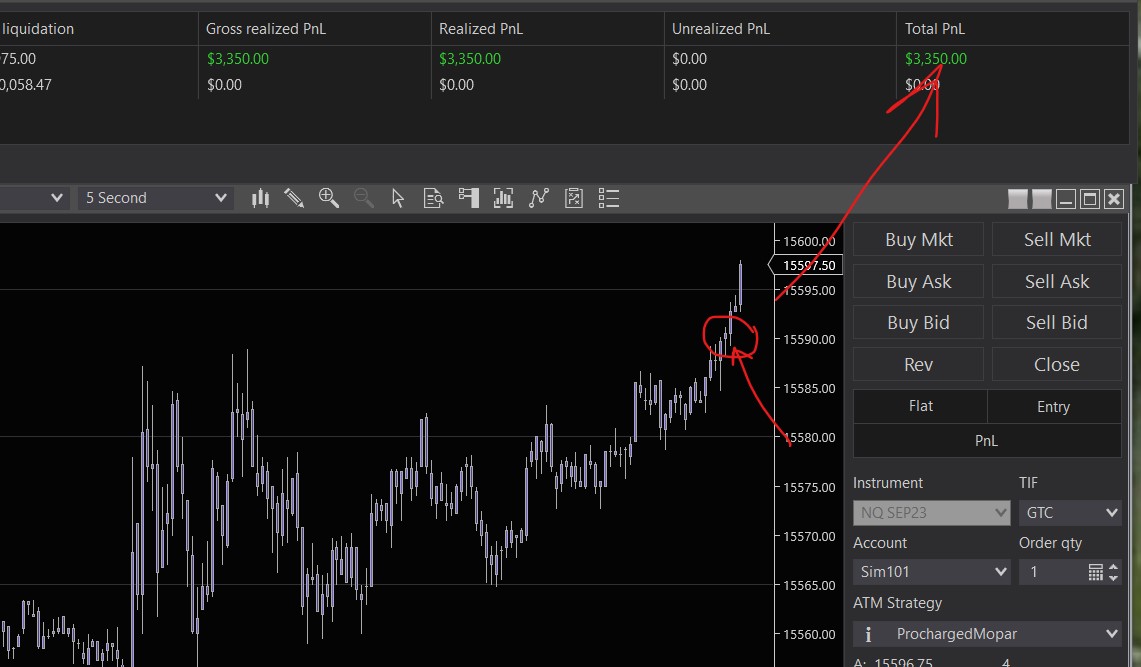
Task: Maximize the chart window
Action: (1090, 199)
